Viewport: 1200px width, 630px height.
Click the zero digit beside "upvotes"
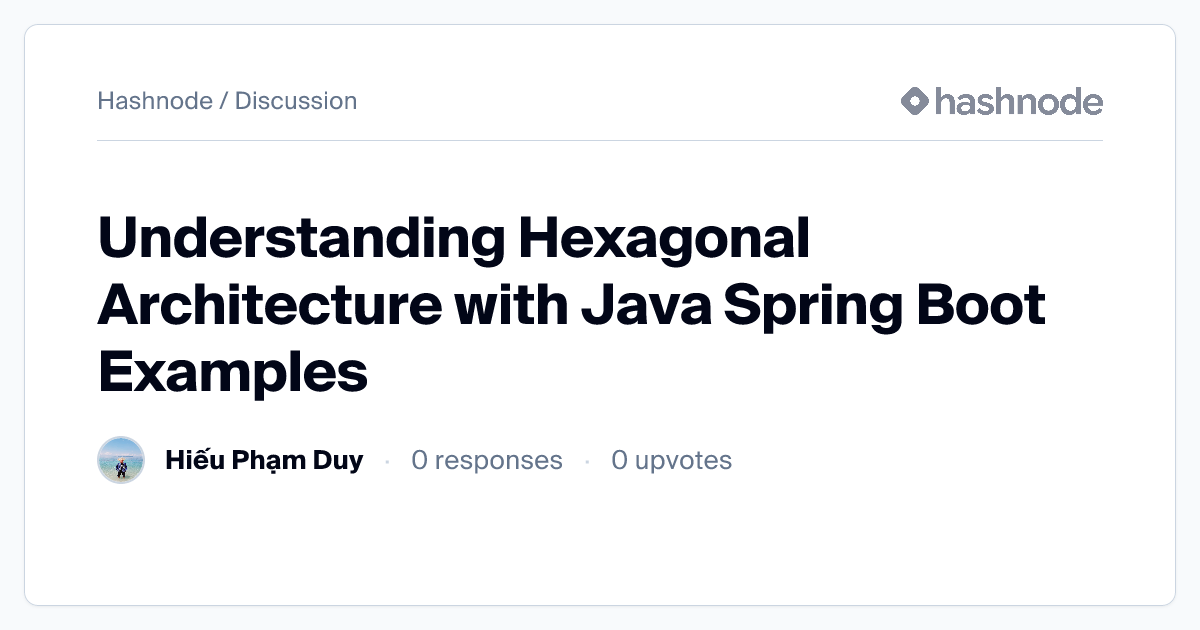pos(620,460)
